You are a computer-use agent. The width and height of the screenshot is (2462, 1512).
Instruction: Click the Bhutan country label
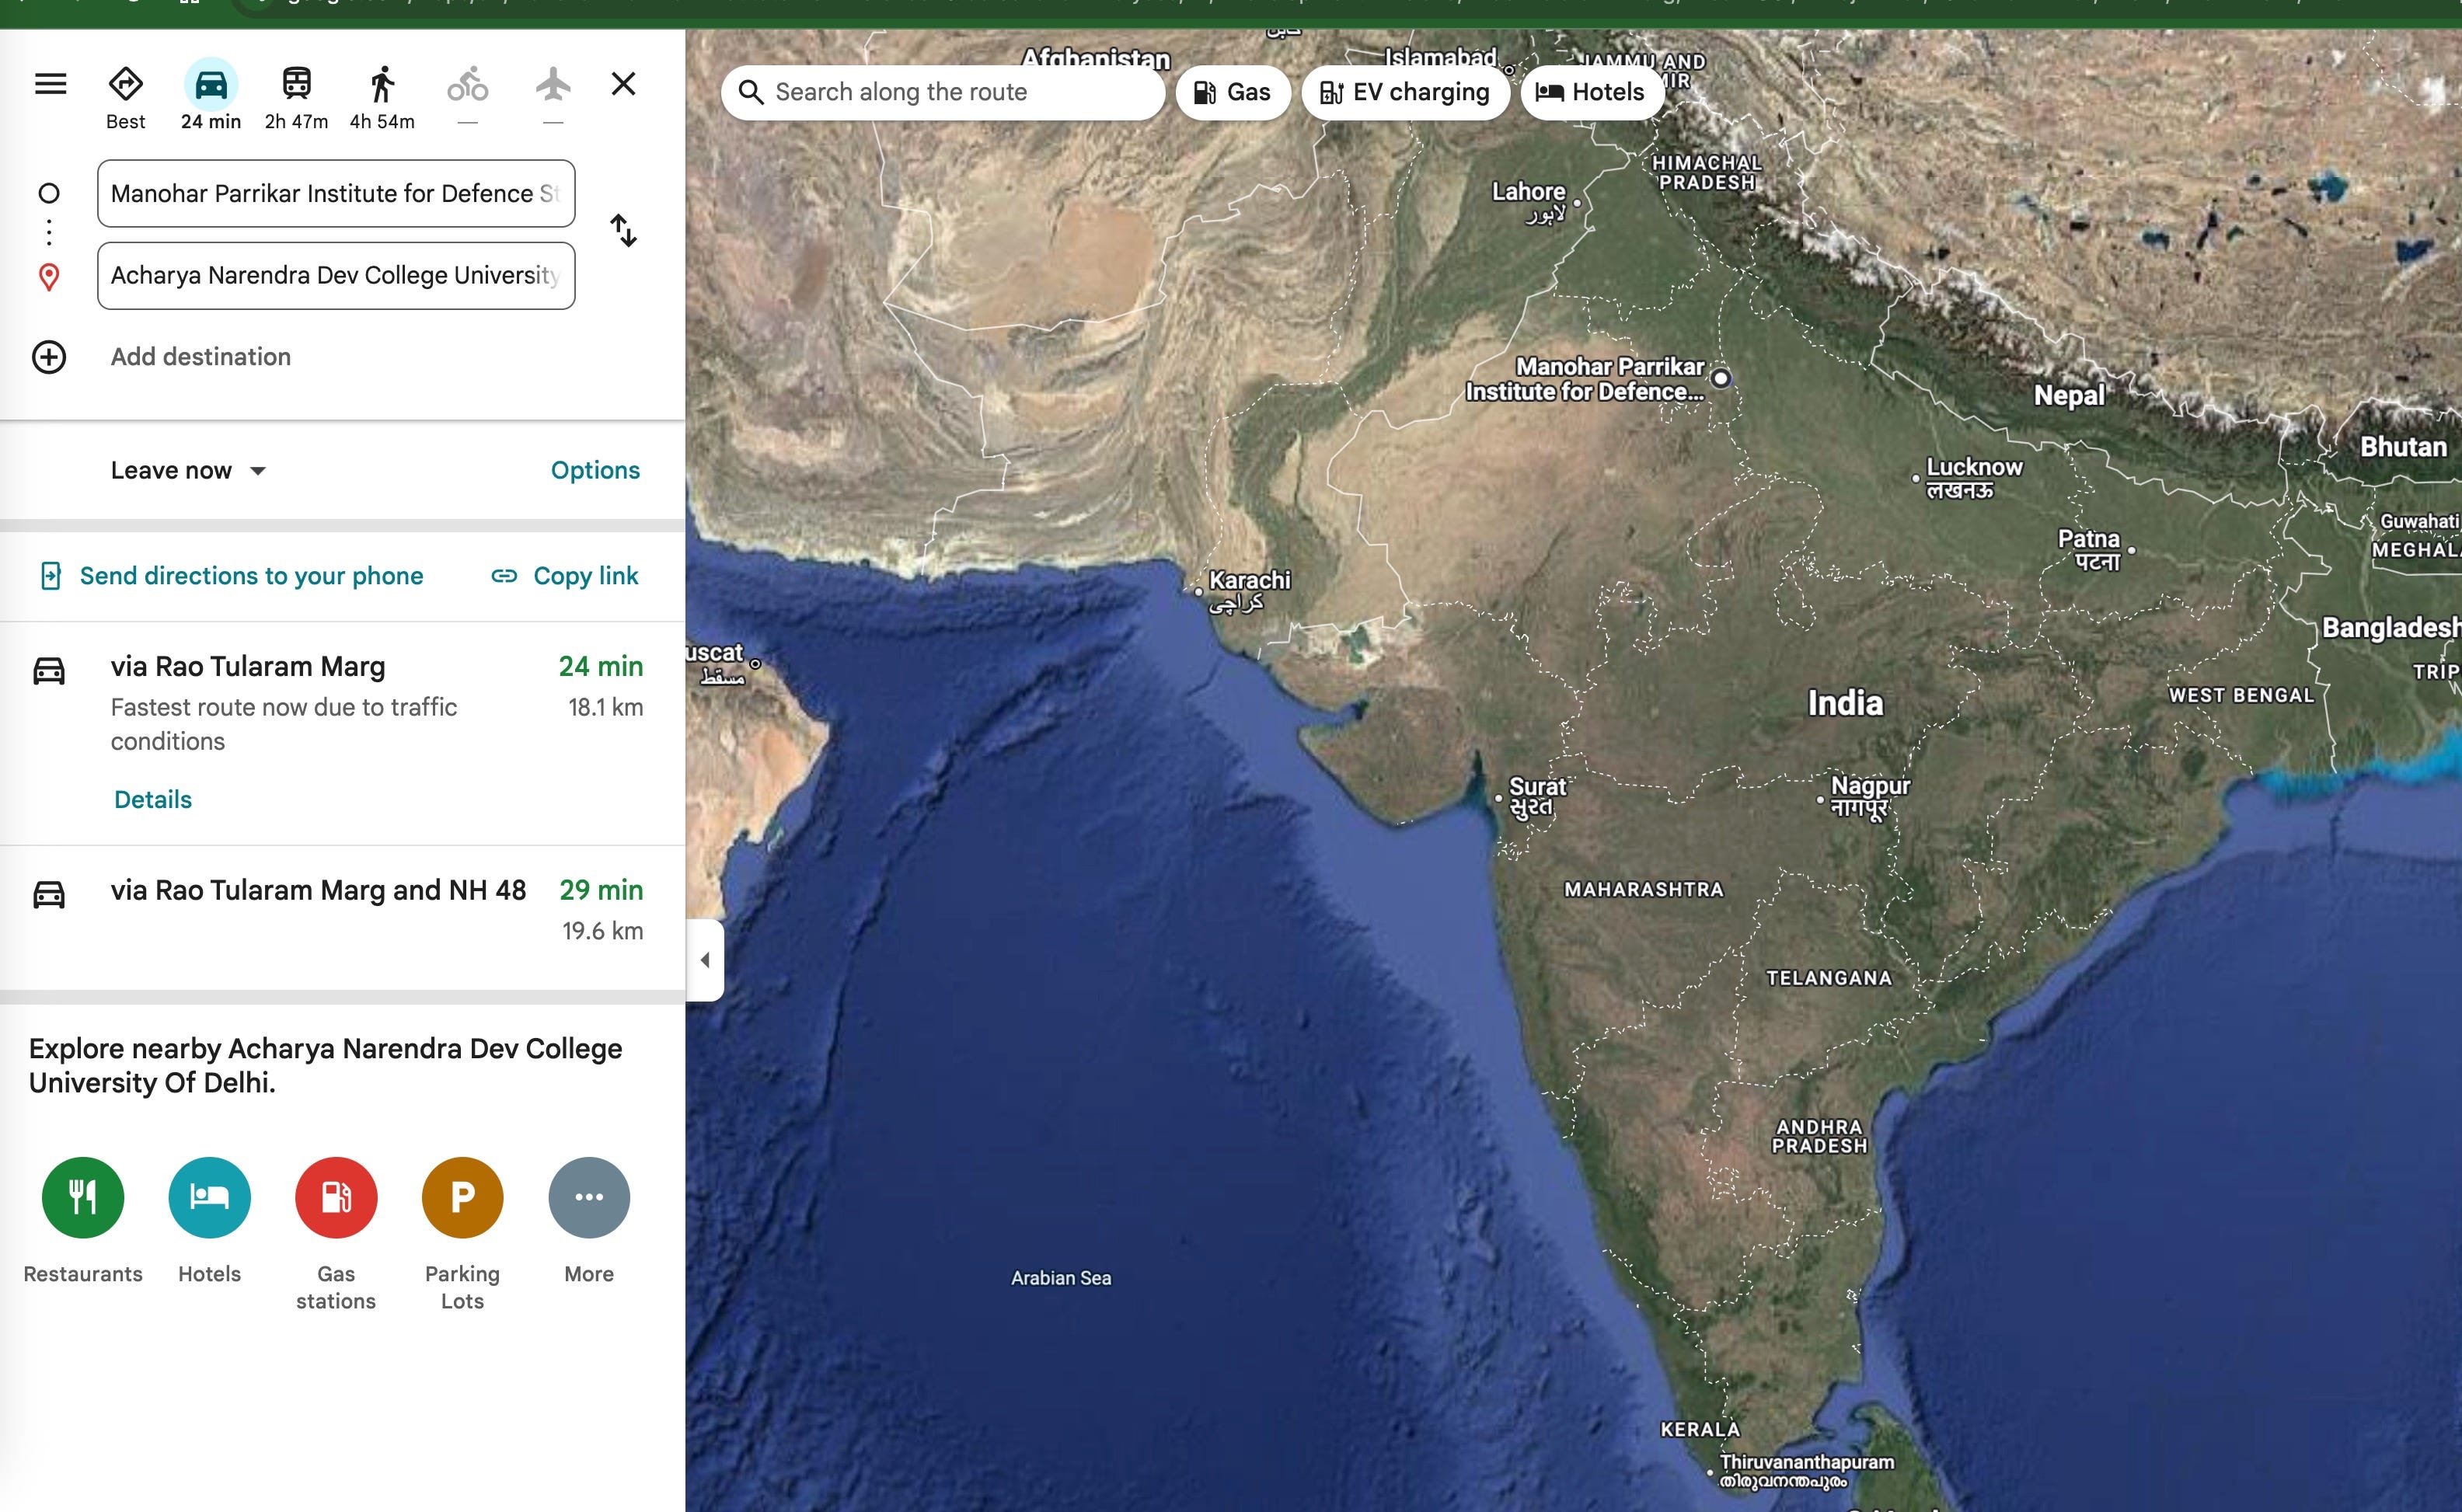point(2404,447)
